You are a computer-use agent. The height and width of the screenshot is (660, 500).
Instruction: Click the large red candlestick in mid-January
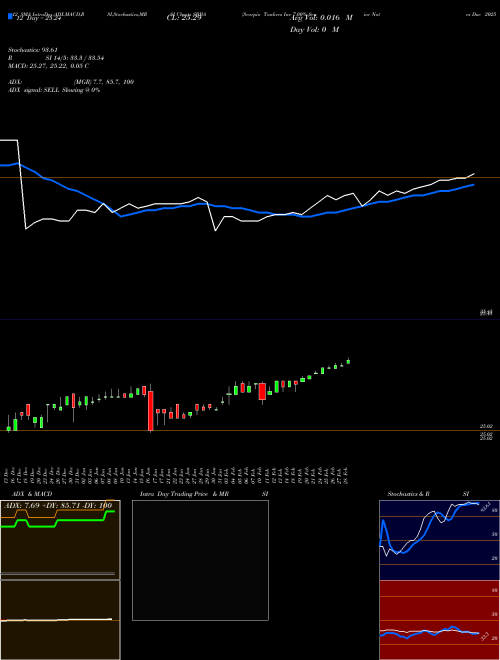[x=151, y=409]
